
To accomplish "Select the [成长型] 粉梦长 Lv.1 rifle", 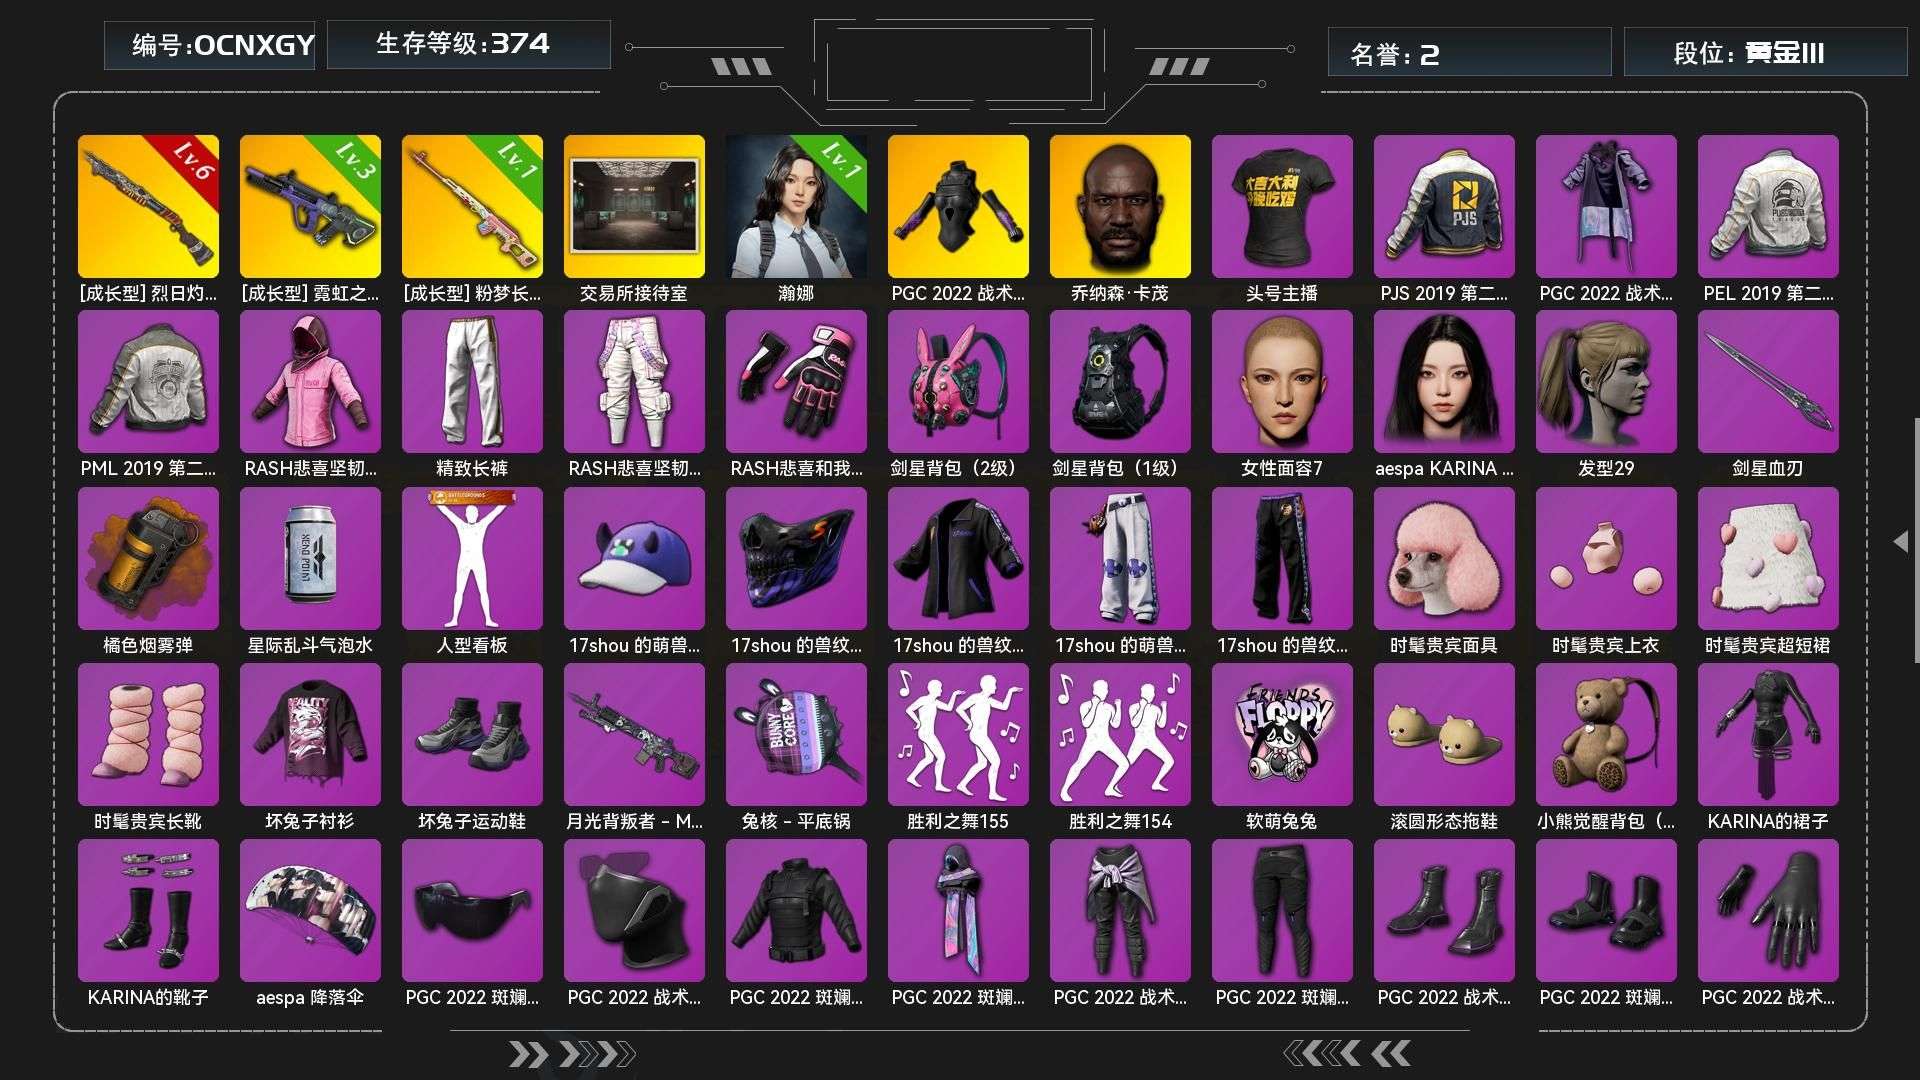I will (x=472, y=206).
